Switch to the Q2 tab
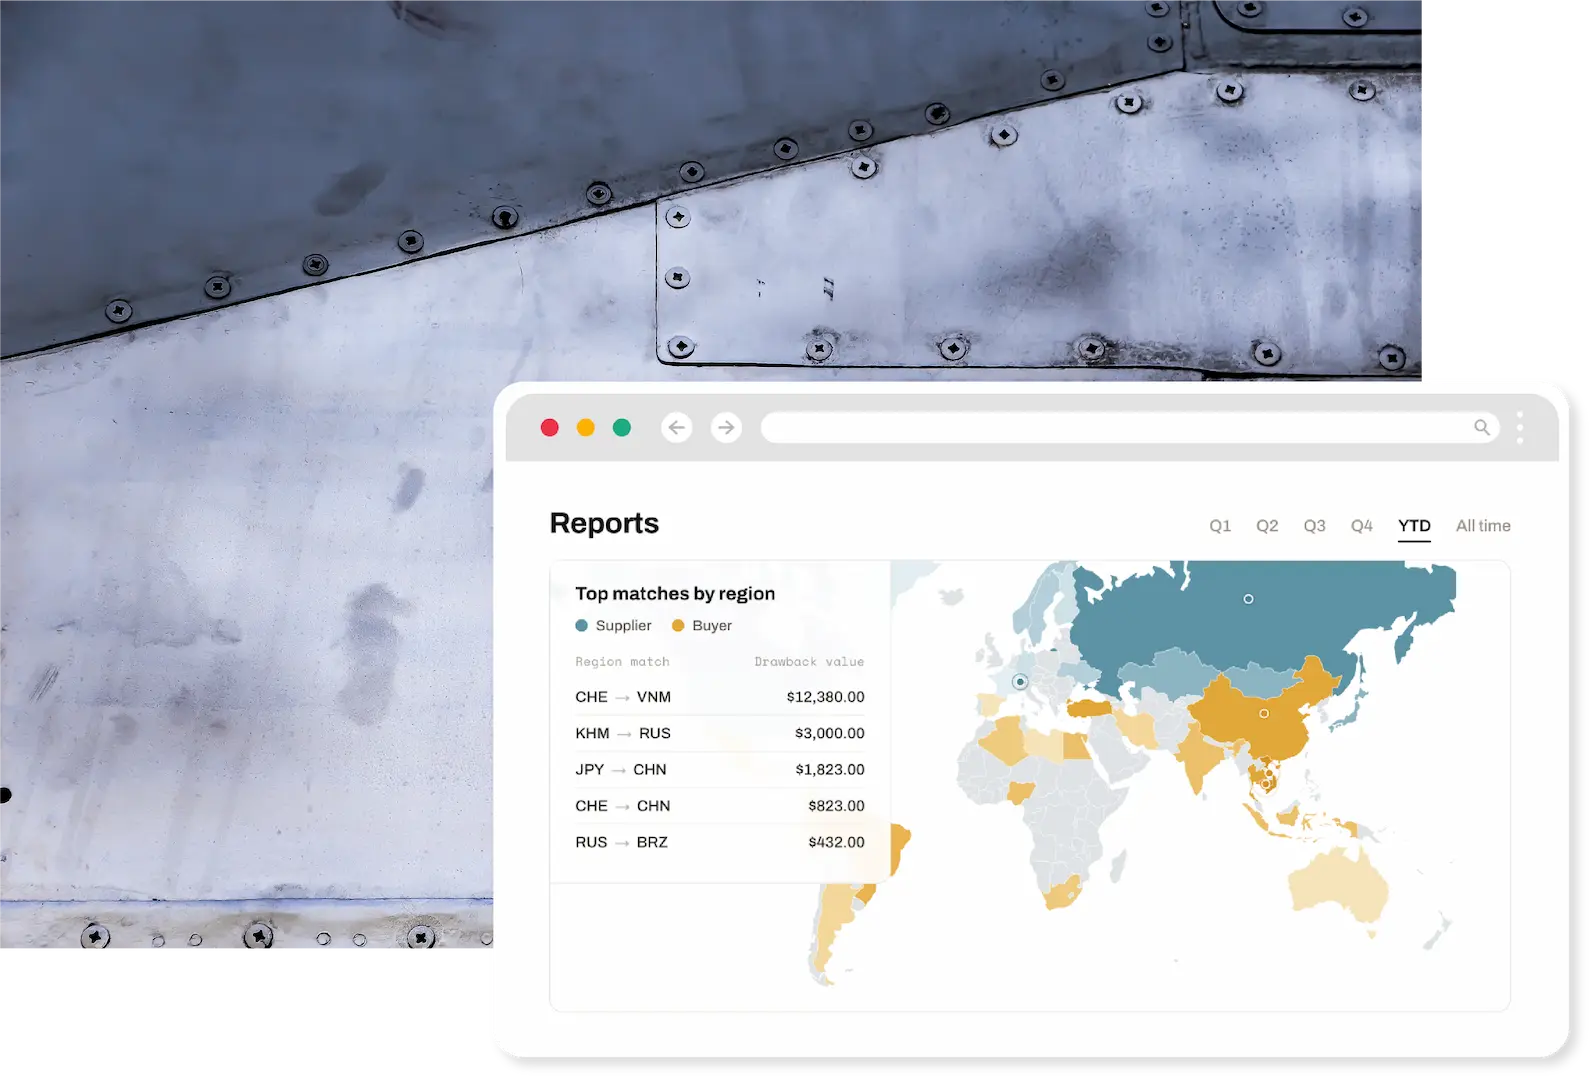Screen dimensions: 1593x1080 pos(1267,526)
